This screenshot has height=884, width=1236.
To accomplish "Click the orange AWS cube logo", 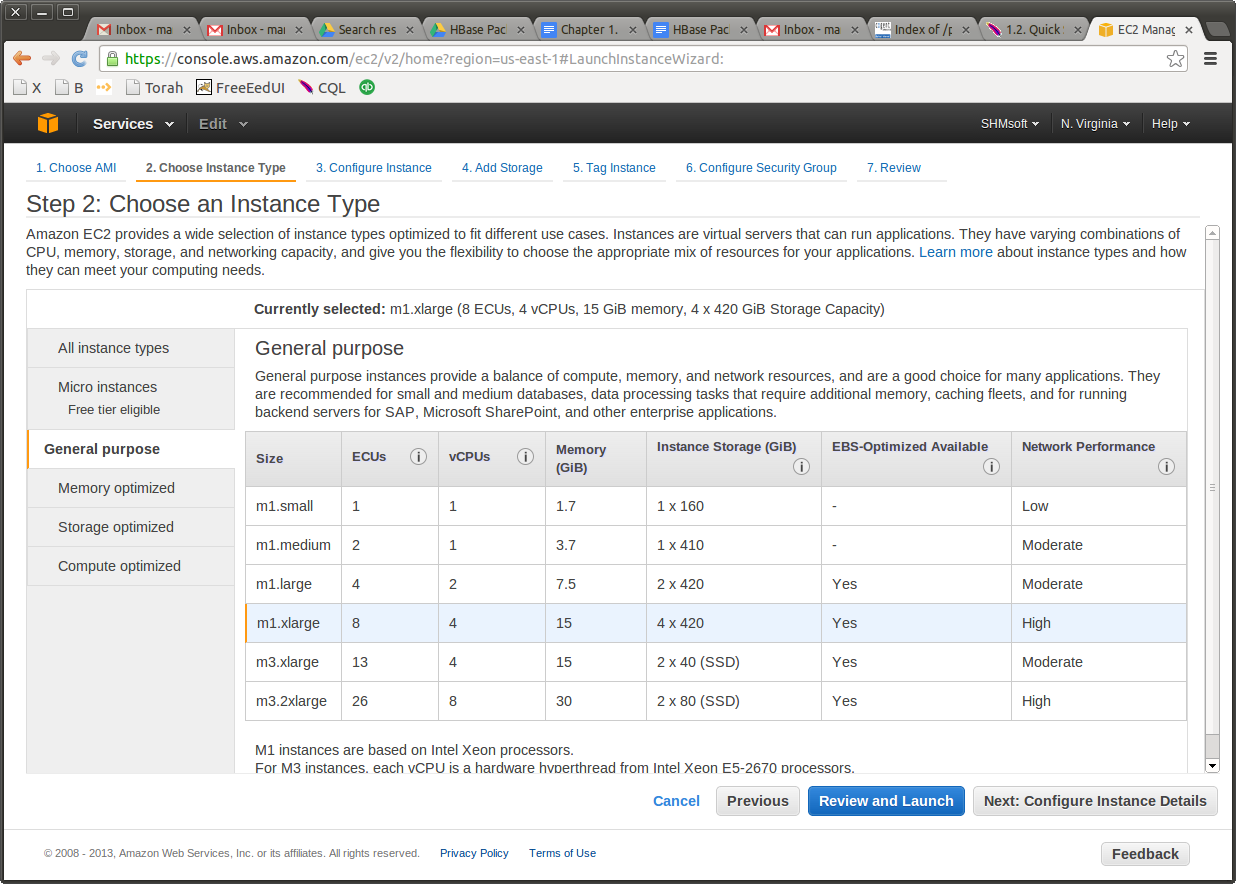I will [x=48, y=124].
